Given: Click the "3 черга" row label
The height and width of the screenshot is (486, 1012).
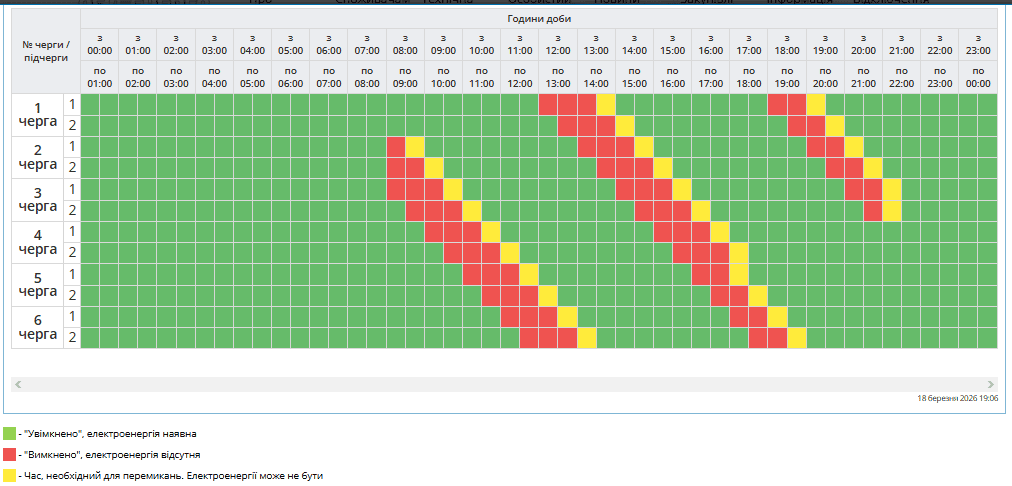Looking at the screenshot, I should (x=38, y=200).
